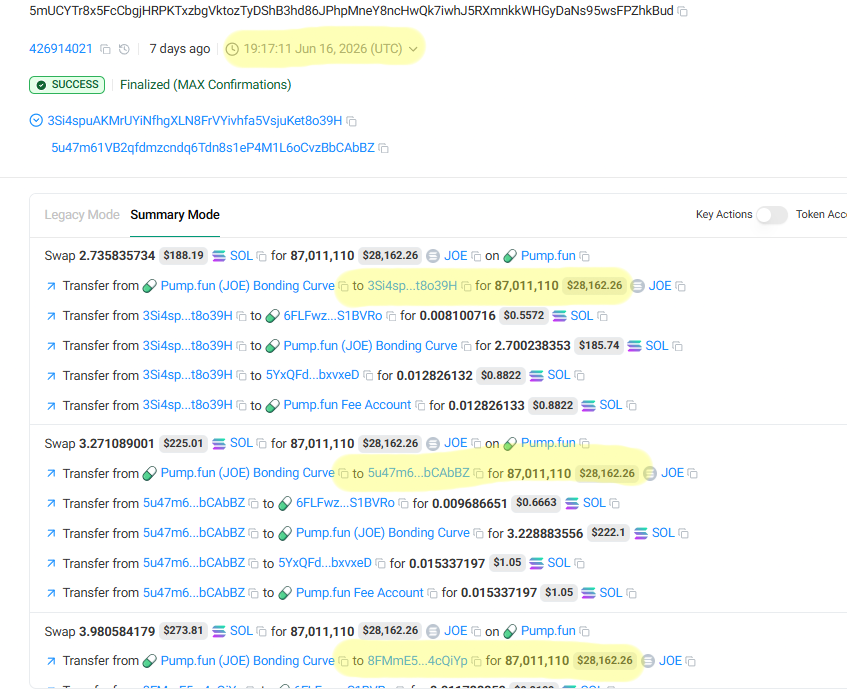Open Pump.fun Fee Account sent from 5u47m6...bCAbBZ
The height and width of the screenshot is (697, 847).
pos(359,593)
